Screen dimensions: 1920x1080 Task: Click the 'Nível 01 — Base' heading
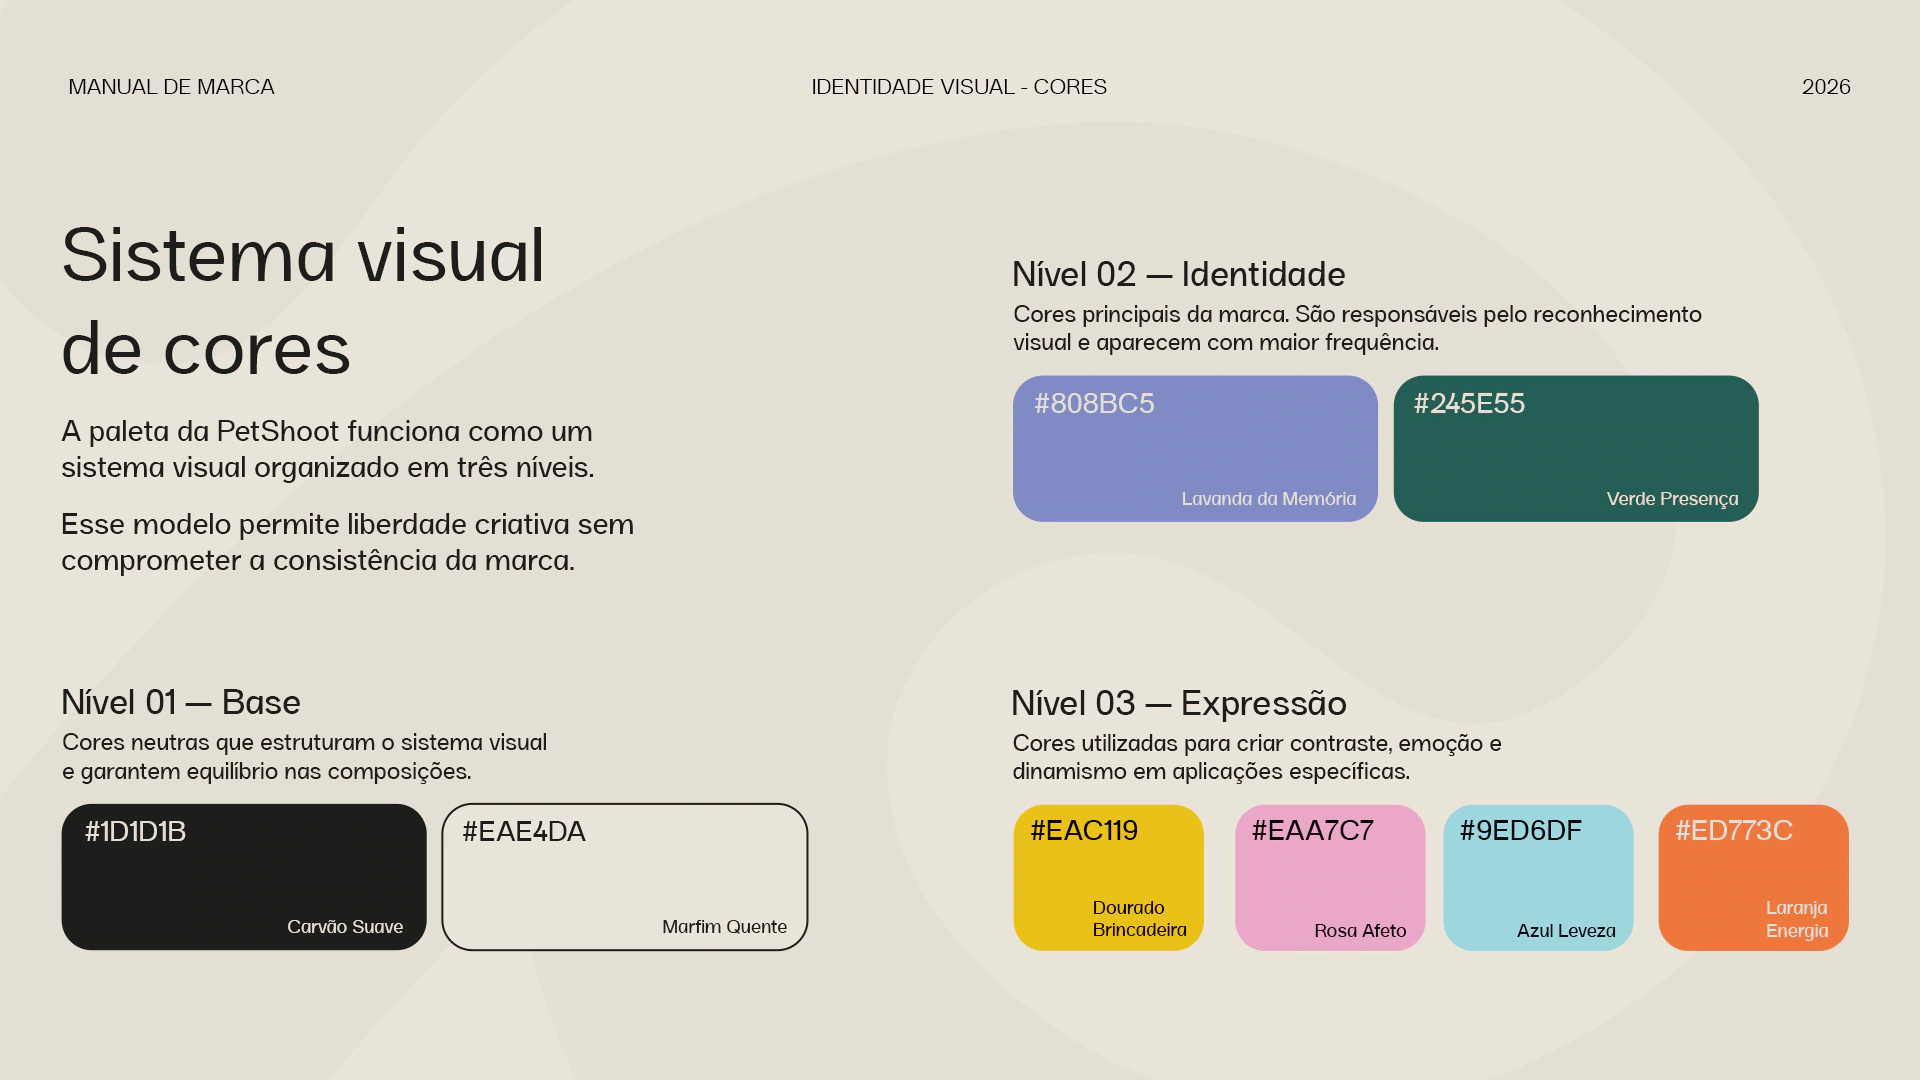(x=181, y=702)
